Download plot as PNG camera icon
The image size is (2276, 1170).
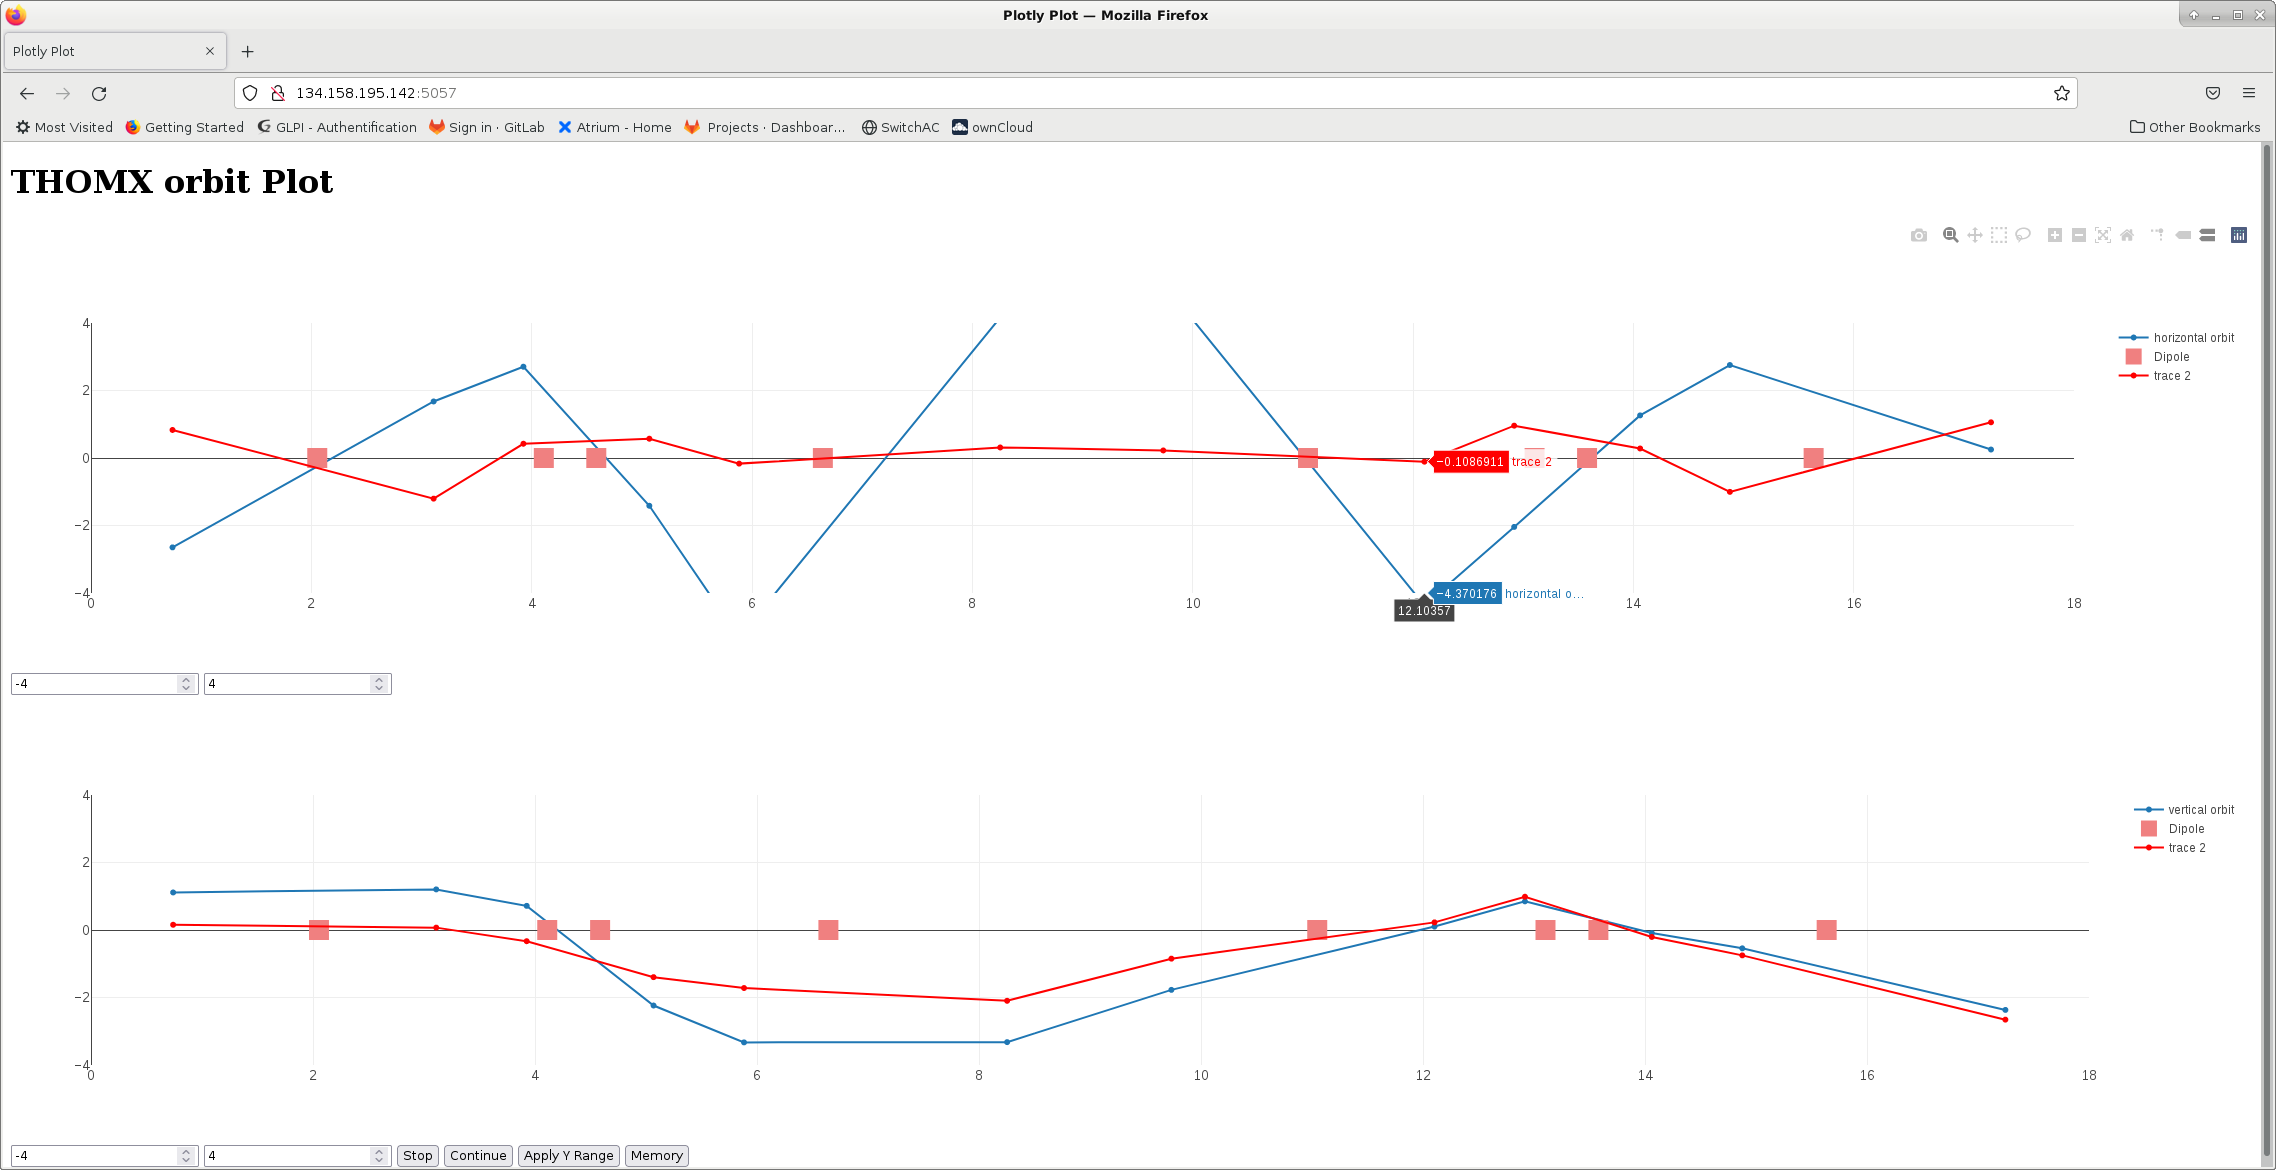click(1918, 235)
